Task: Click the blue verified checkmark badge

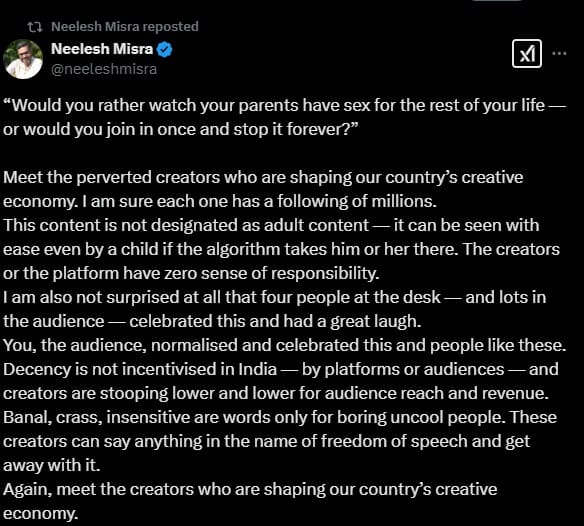Action: click(x=164, y=50)
